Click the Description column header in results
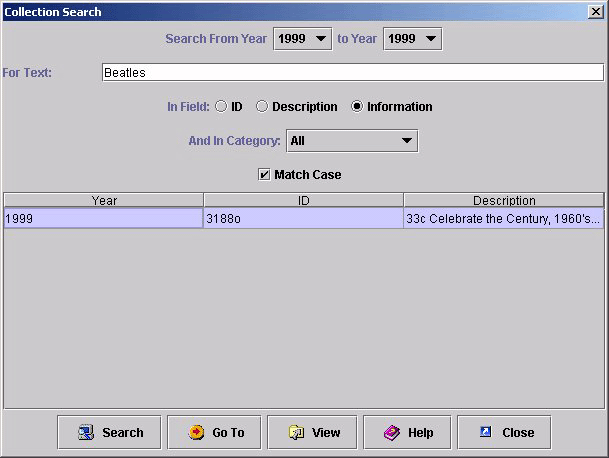Image resolution: width=609 pixels, height=458 pixels. pyautogui.click(x=504, y=200)
